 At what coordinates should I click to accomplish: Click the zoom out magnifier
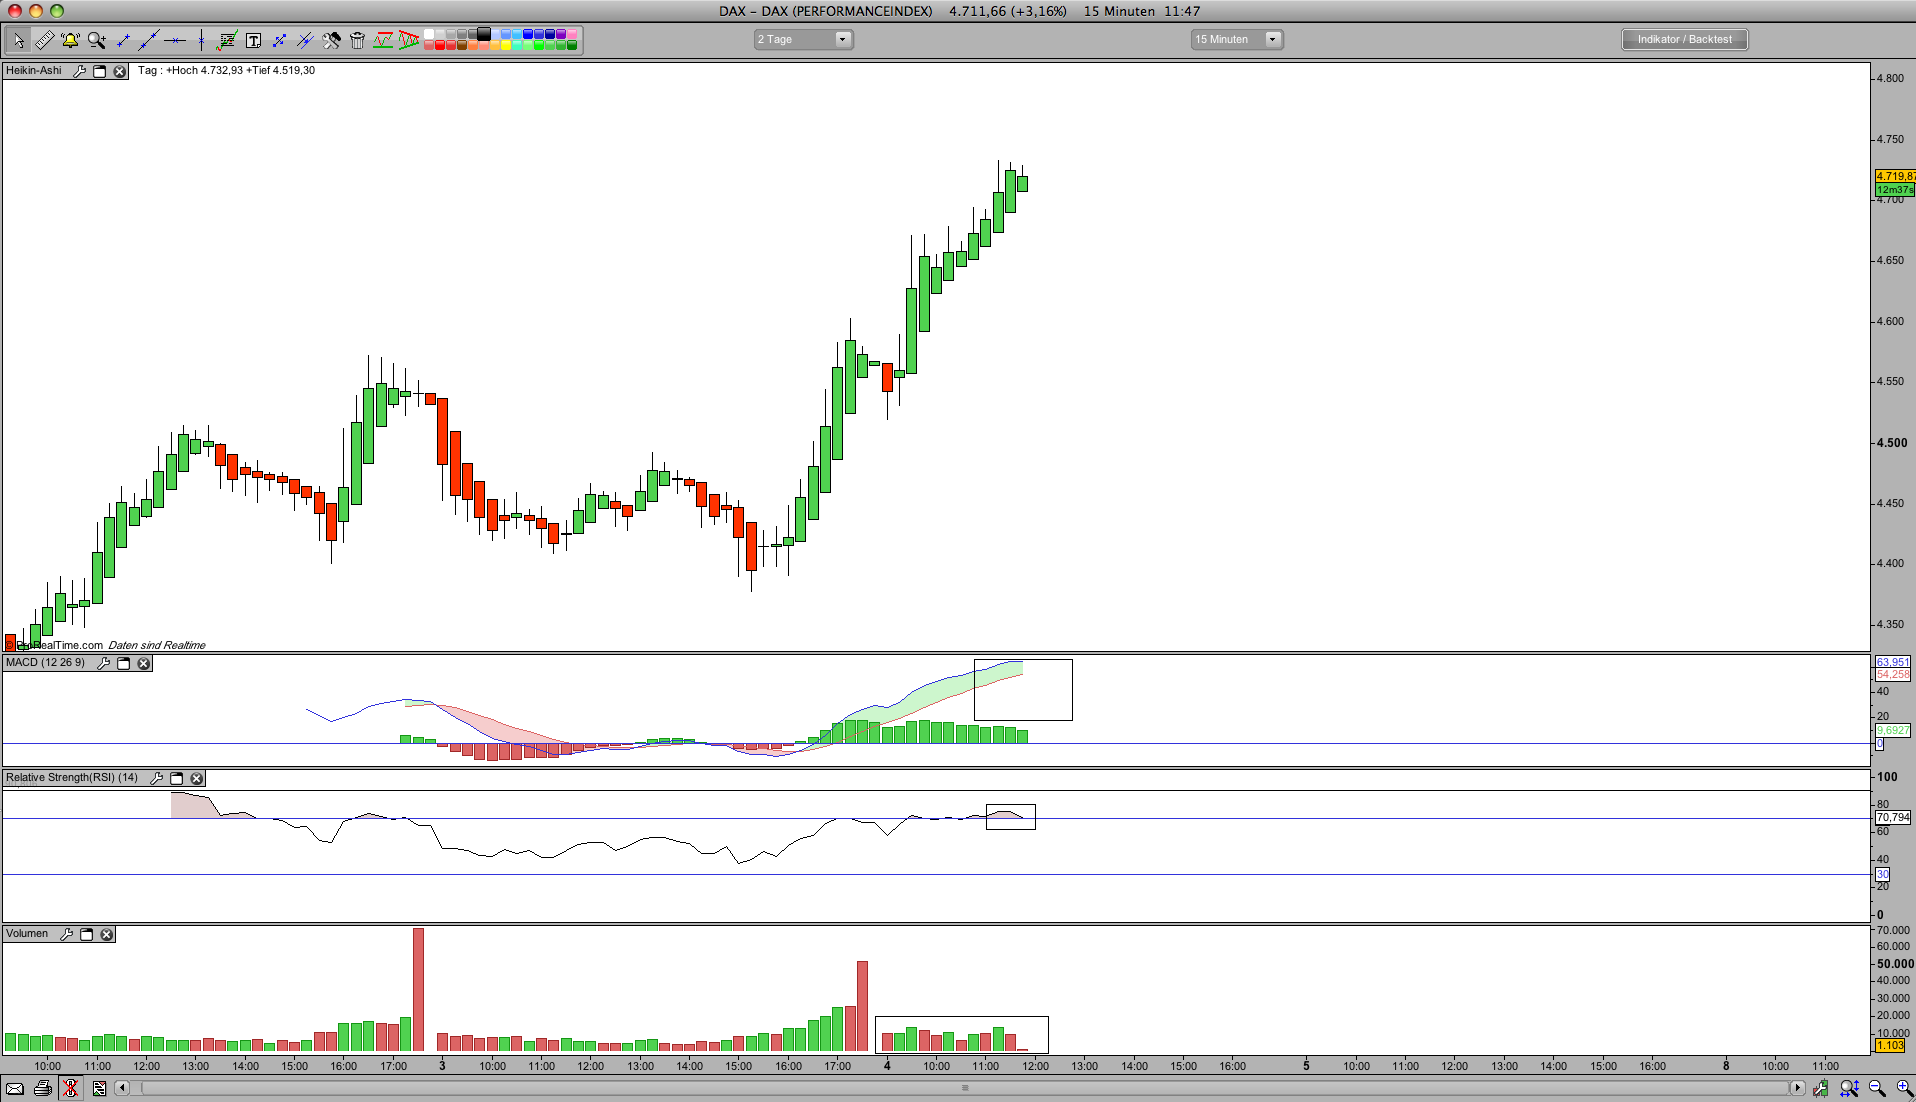point(1877,1088)
